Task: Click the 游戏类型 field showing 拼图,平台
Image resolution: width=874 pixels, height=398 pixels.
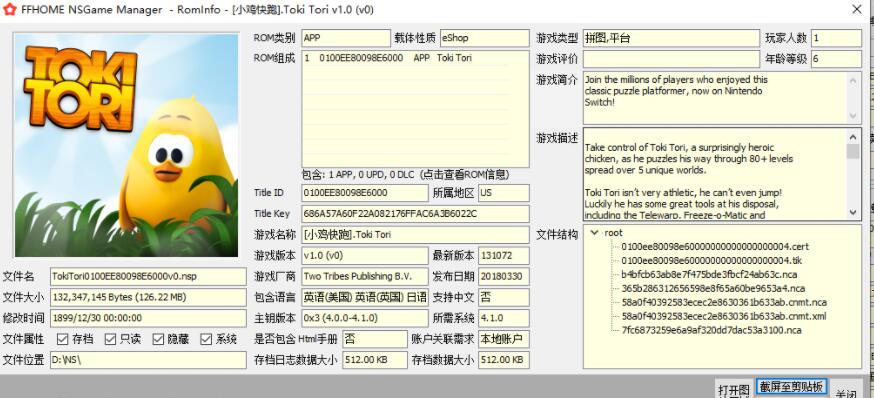Action: pos(672,38)
